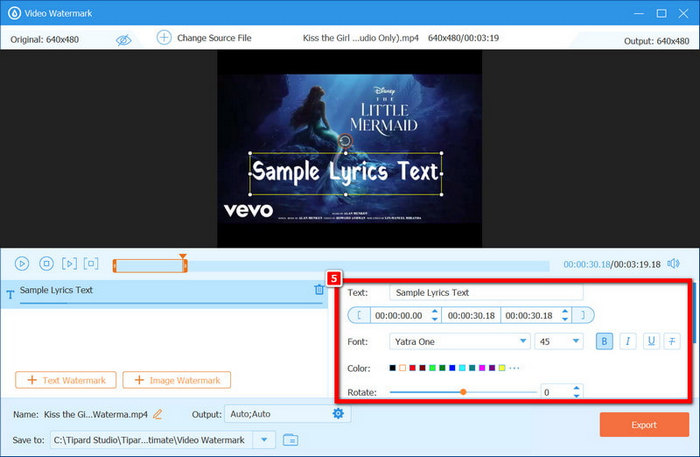This screenshot has height=457, width=700.
Task: Pick the blue color swatch
Action: (452, 368)
